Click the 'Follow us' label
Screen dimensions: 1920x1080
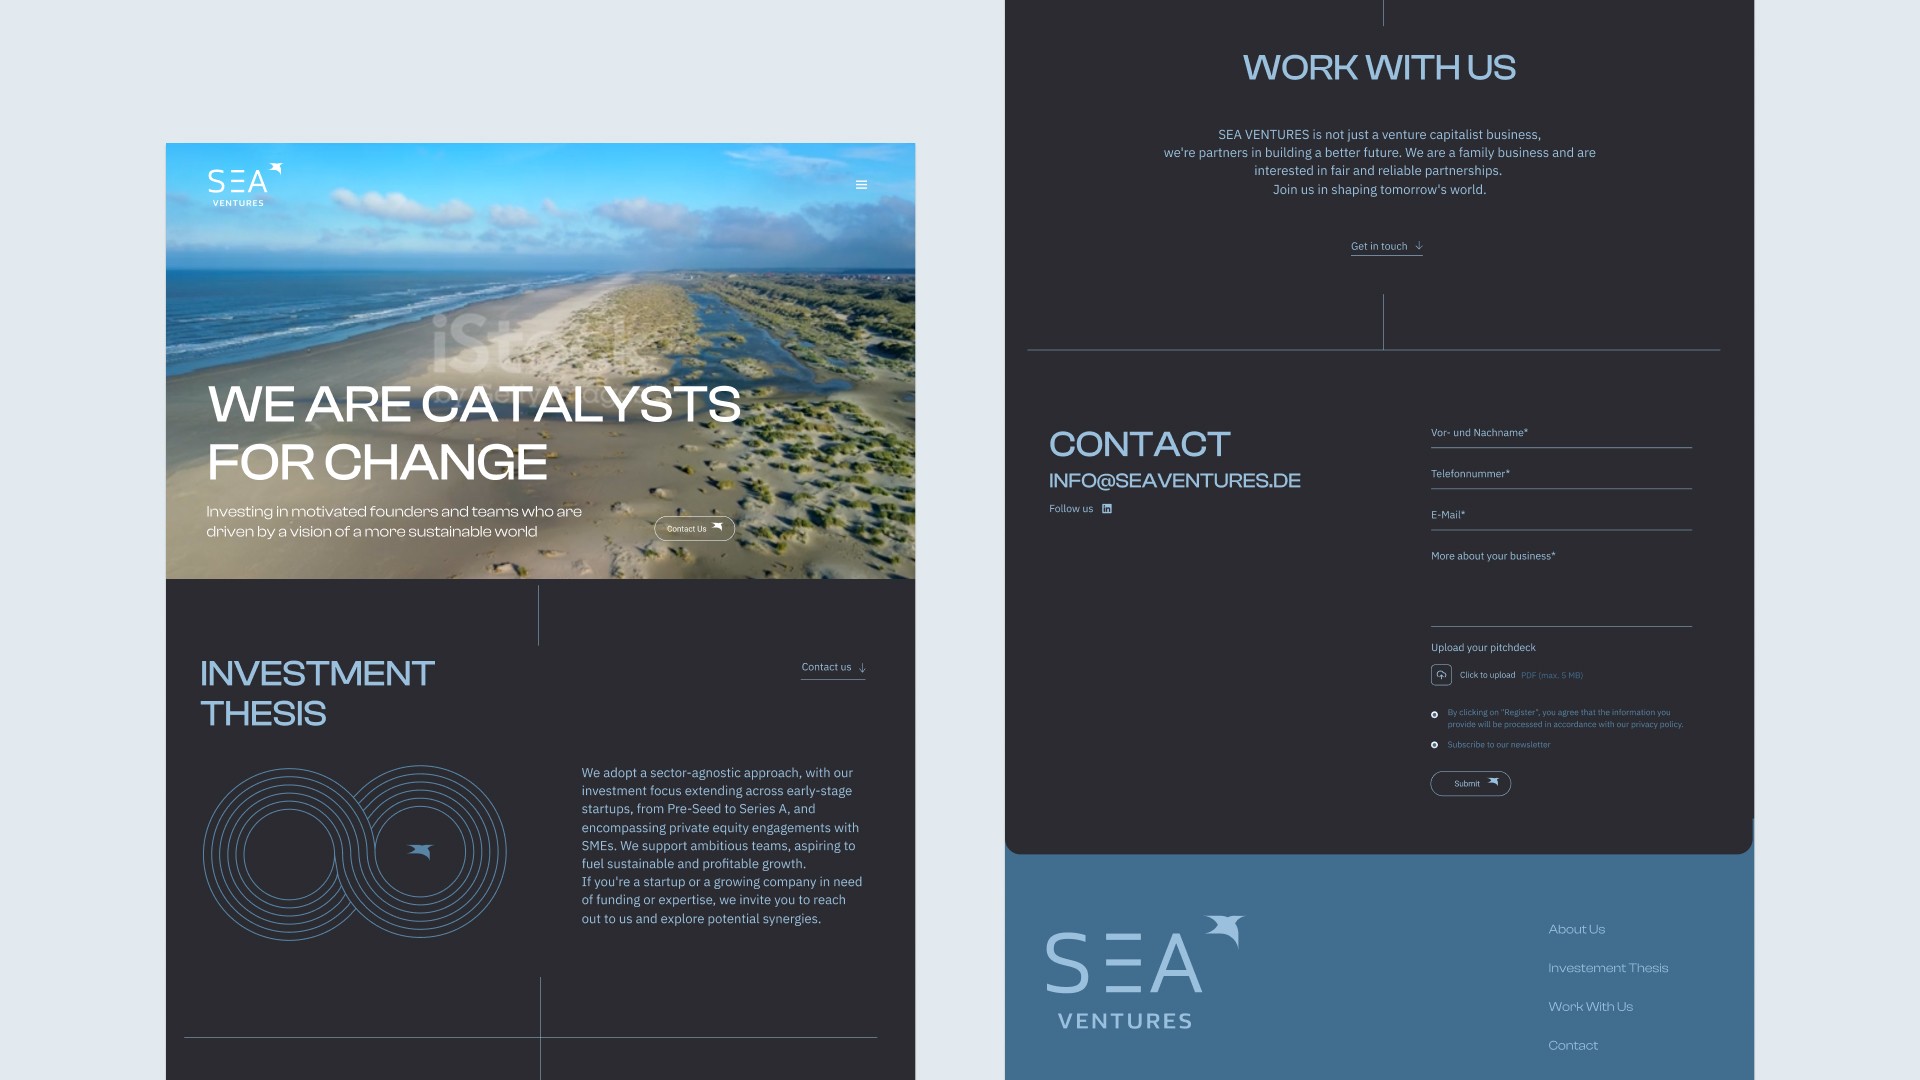click(x=1070, y=509)
